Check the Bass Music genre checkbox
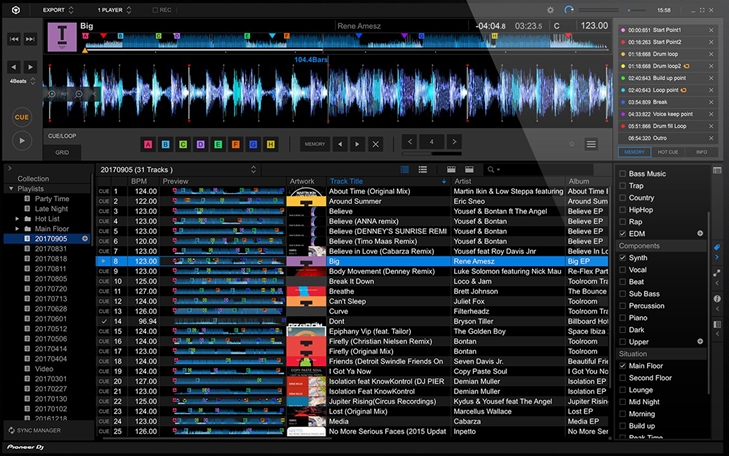This screenshot has height=456, width=729. [x=623, y=174]
